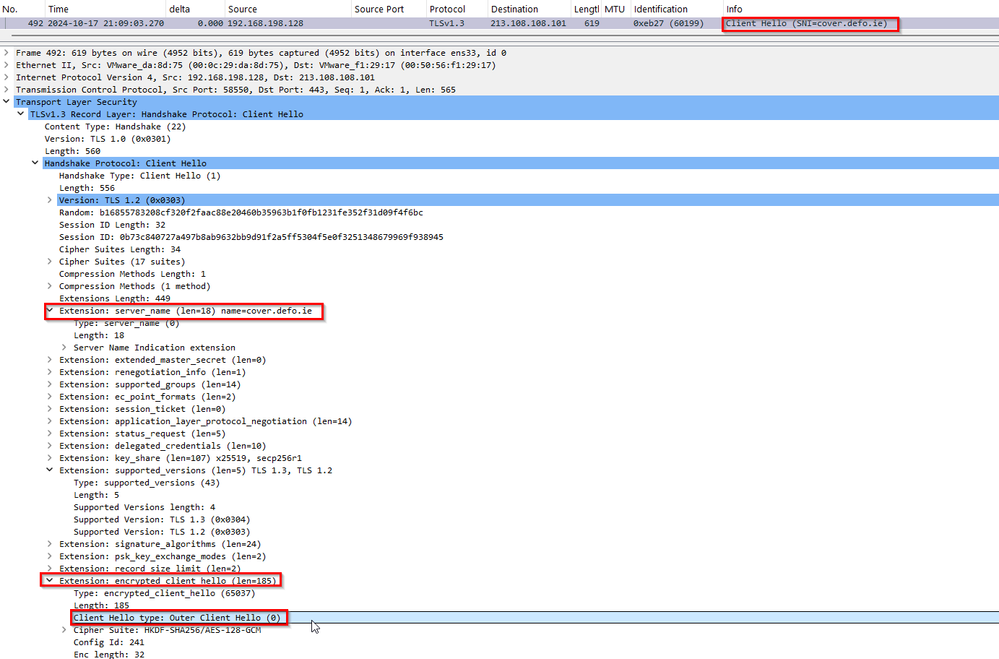The width and height of the screenshot is (999, 659).
Task: Select the Length: 560 field
Action: 72,151
